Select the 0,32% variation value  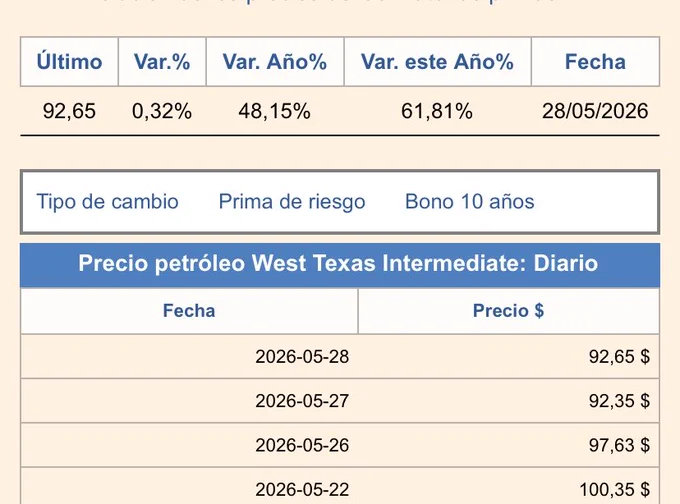[162, 111]
